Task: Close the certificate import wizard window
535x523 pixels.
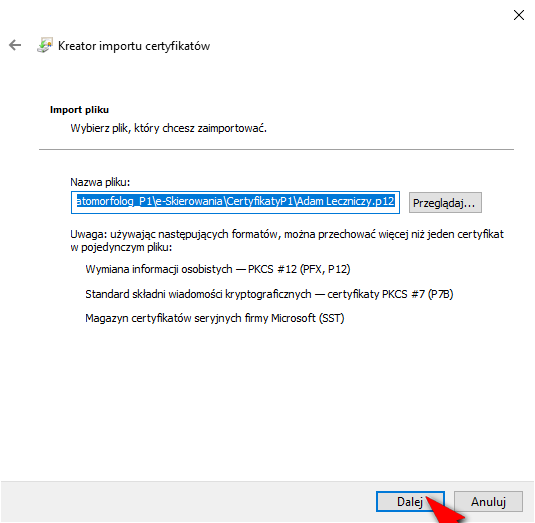Action: coord(519,15)
